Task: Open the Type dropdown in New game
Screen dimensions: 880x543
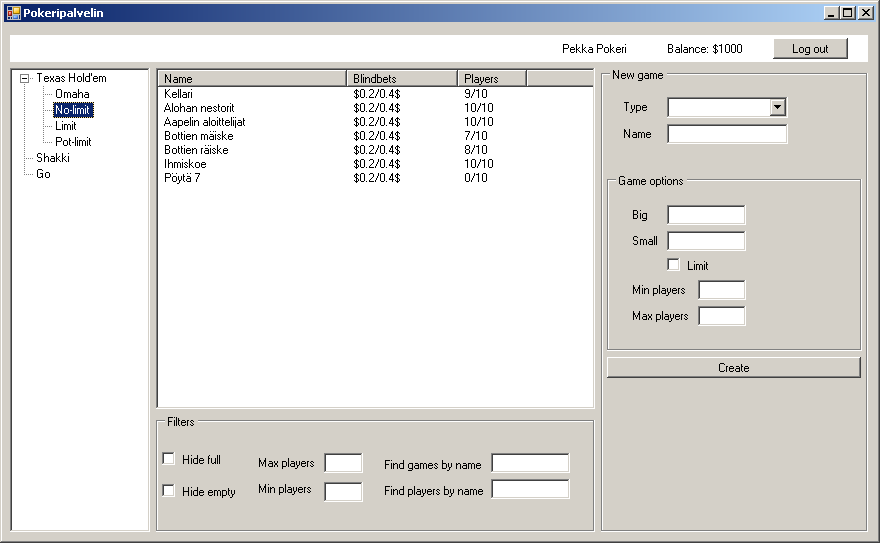Action: (777, 107)
